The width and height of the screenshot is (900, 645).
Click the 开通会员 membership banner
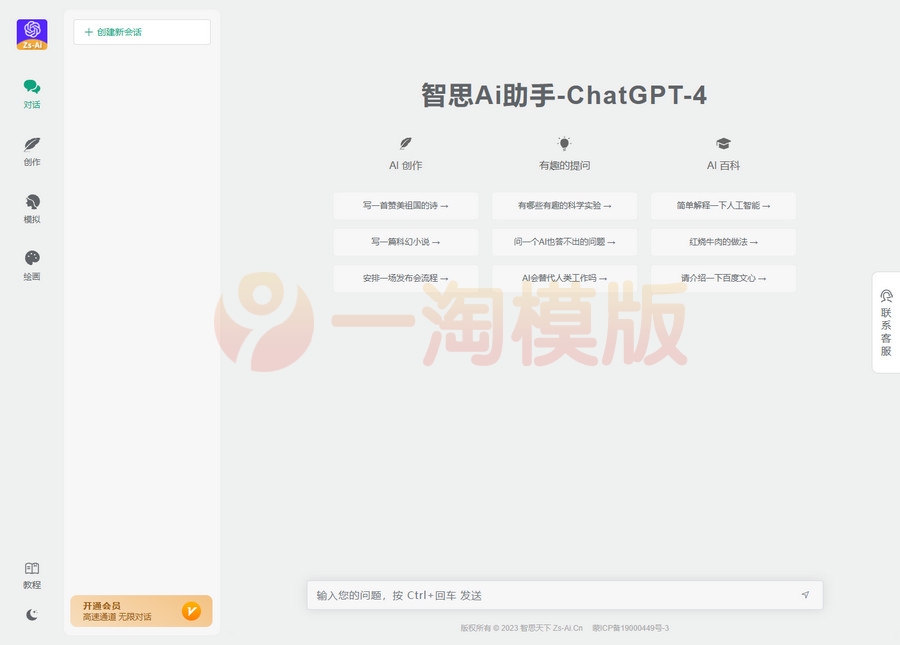(141, 611)
